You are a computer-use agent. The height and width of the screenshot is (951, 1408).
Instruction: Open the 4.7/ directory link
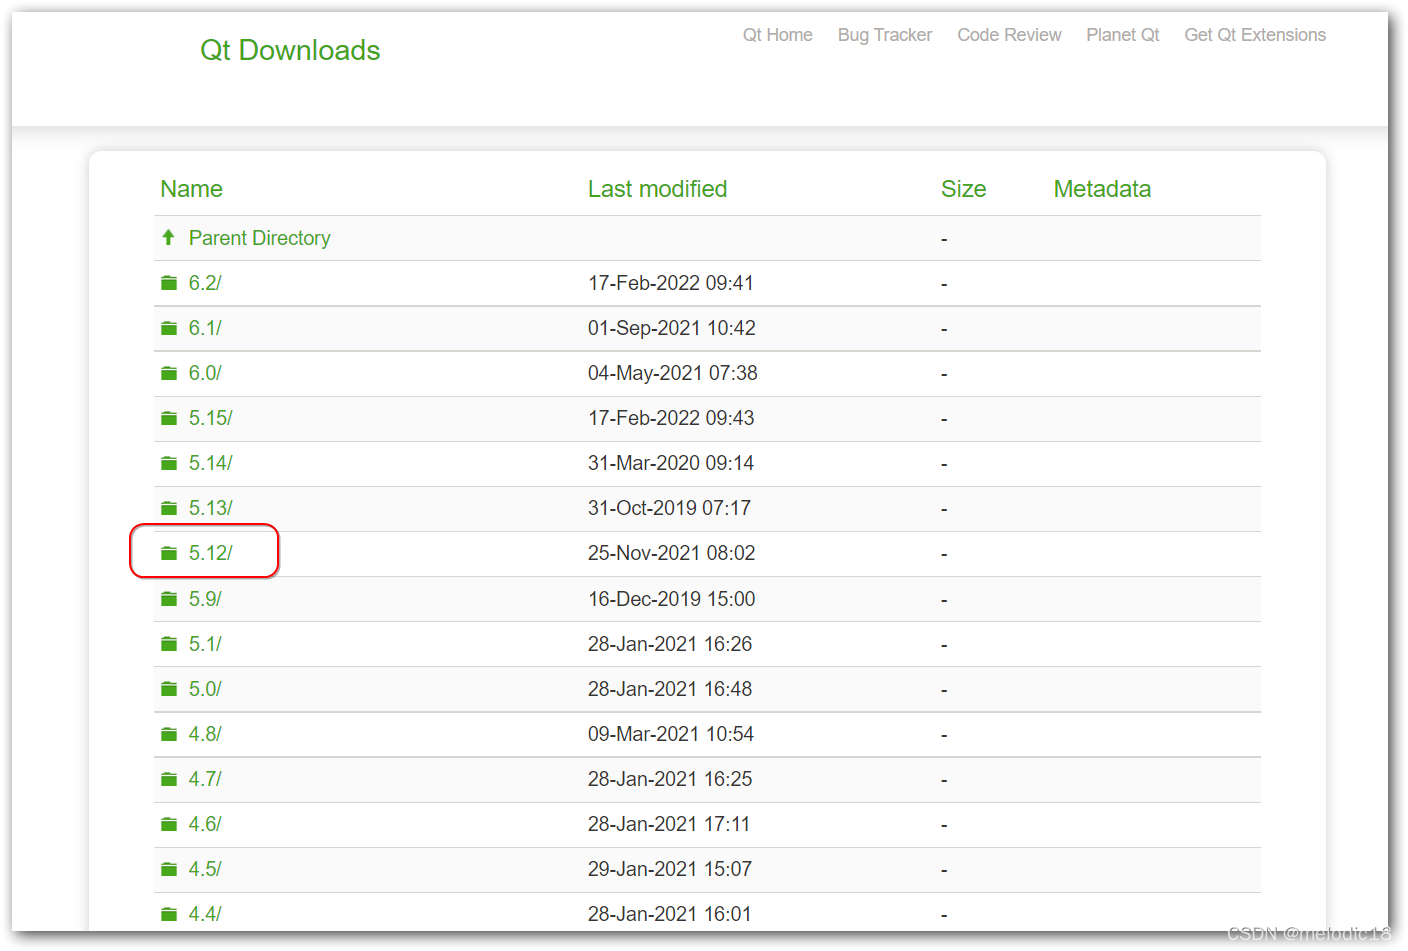[x=205, y=779]
